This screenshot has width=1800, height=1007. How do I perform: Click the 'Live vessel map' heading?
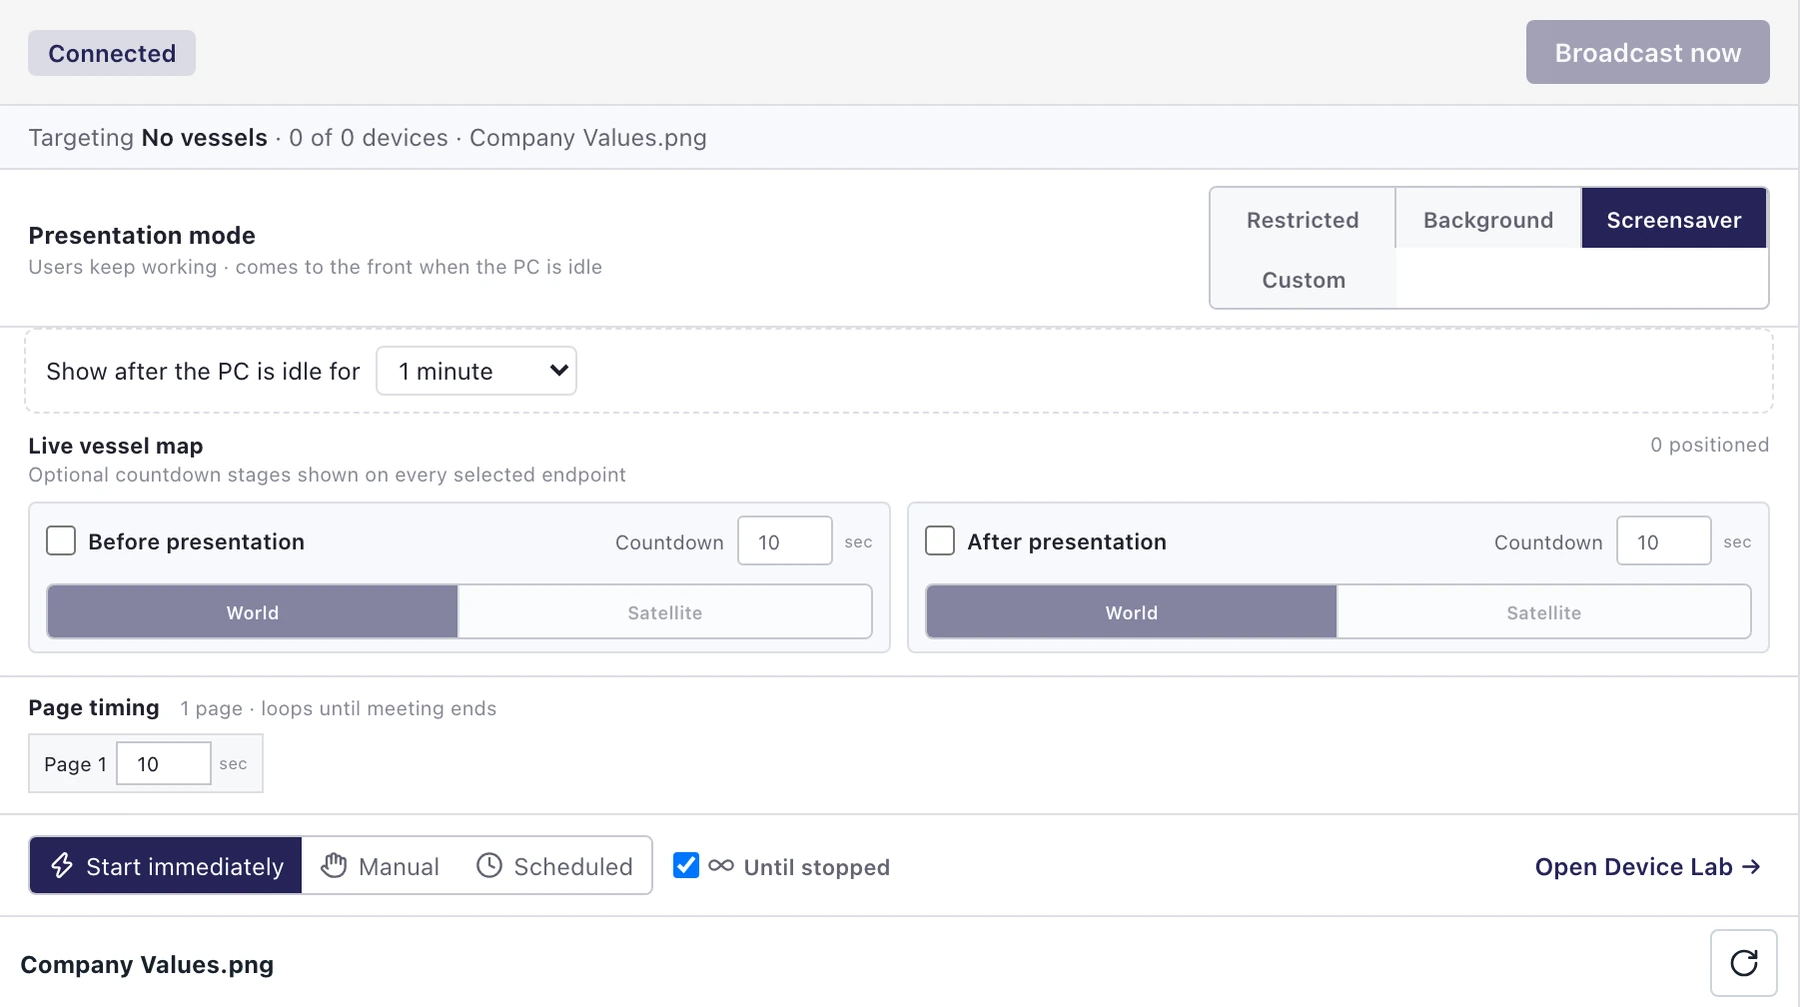point(116,446)
